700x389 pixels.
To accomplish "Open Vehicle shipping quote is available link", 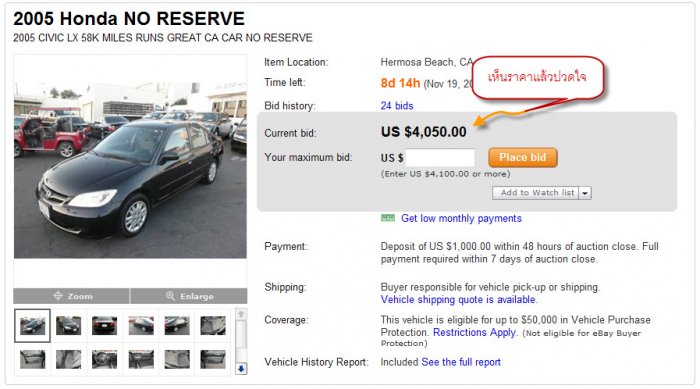I will [458, 300].
